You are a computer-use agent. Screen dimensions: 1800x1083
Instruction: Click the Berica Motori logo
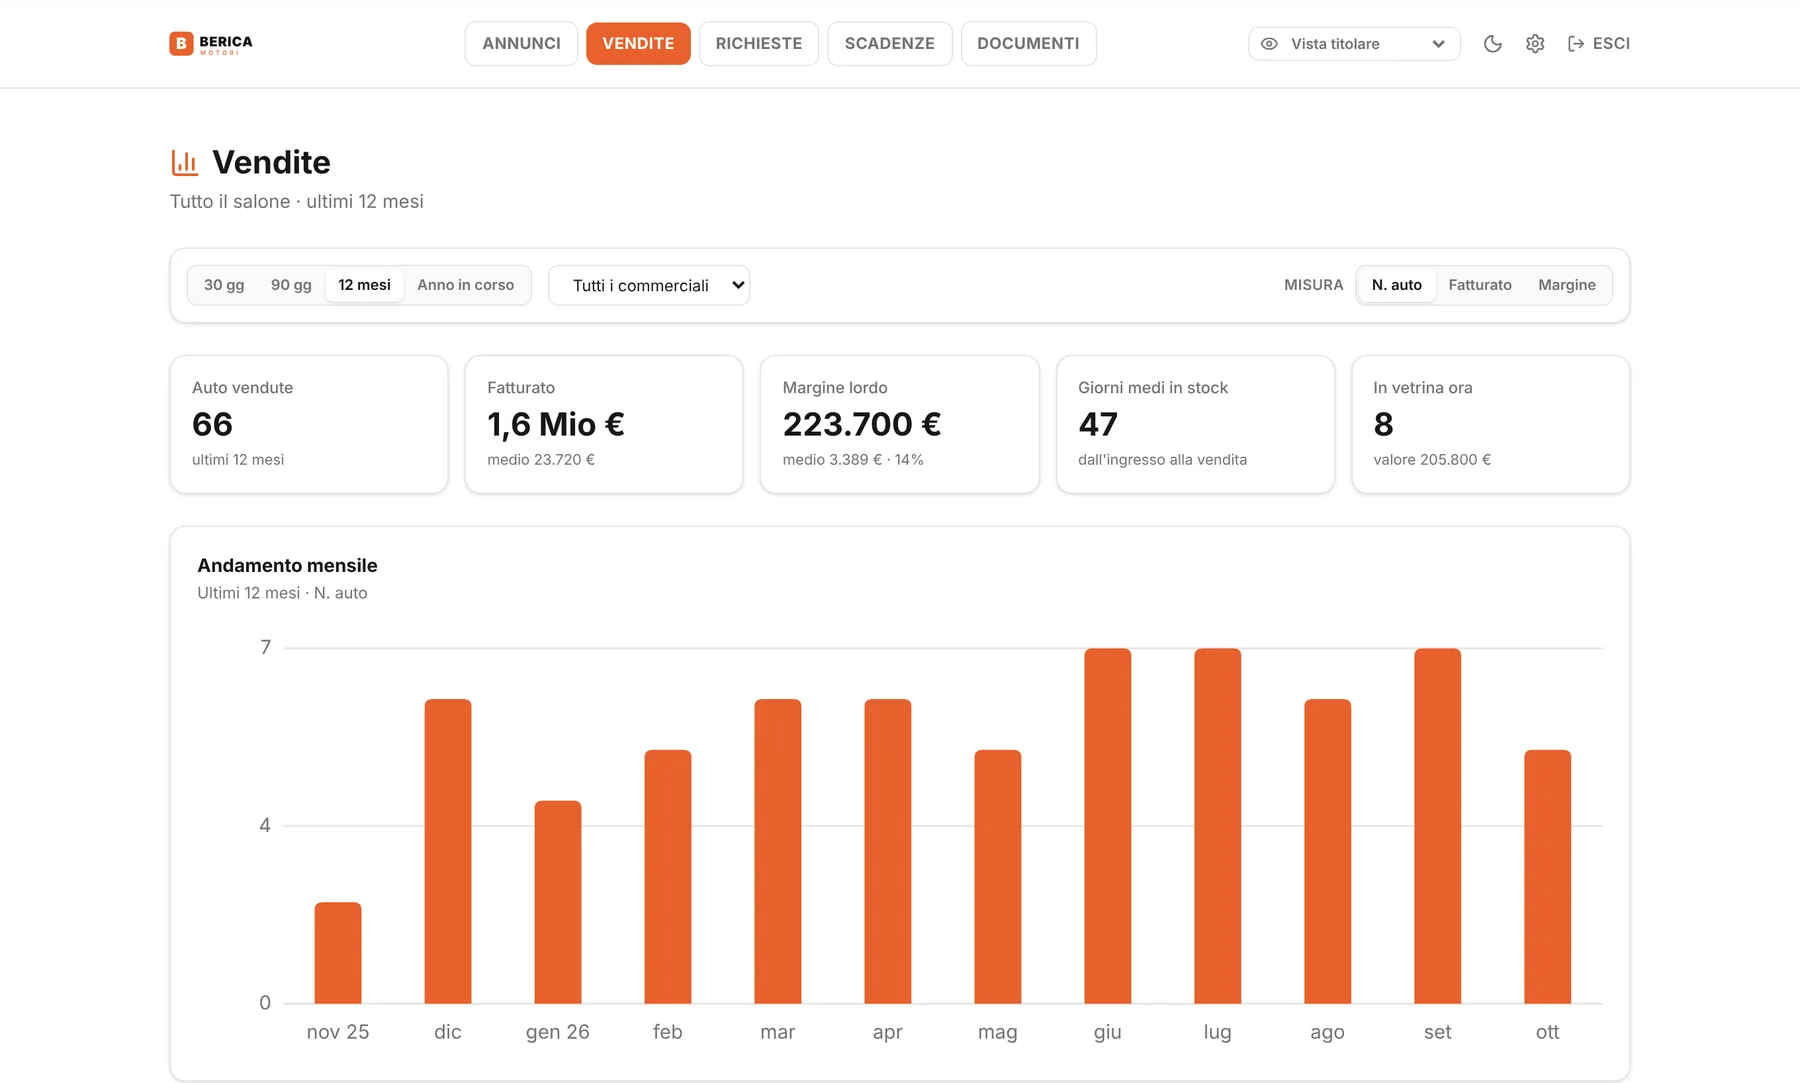coord(211,43)
